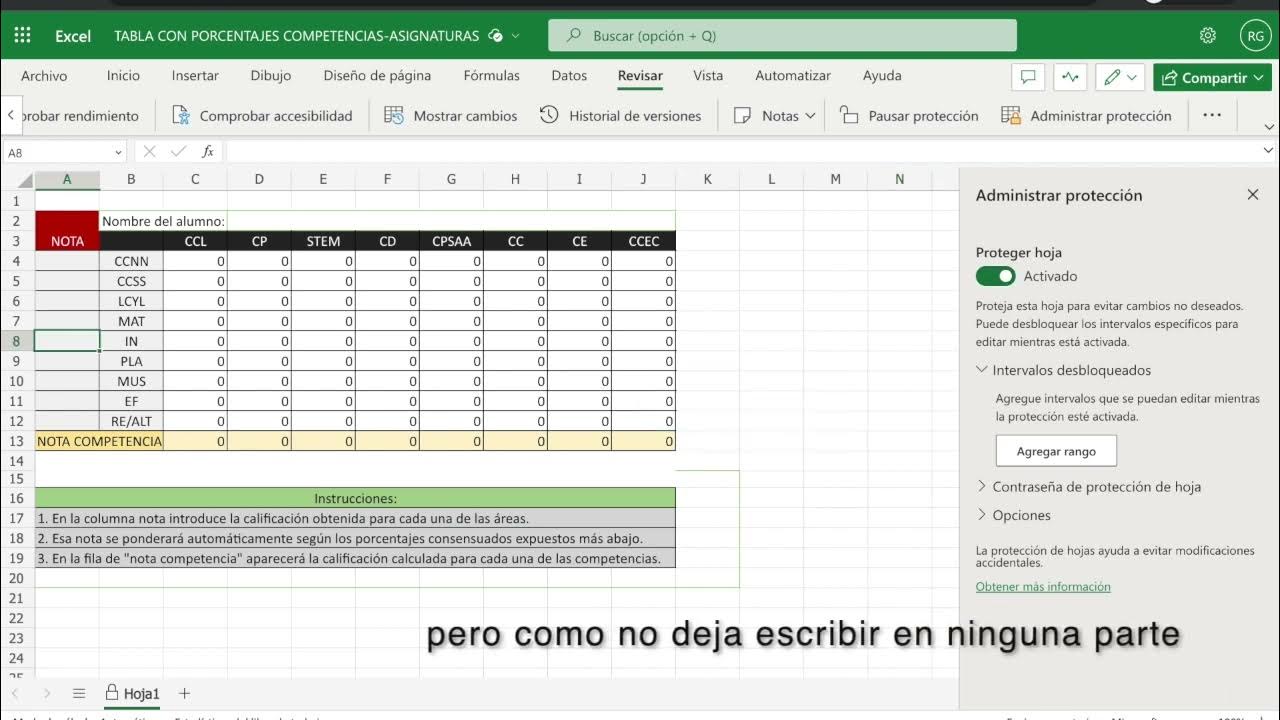This screenshot has width=1280, height=720.
Task: Open the file title dropdown chevron
Action: pos(516,36)
